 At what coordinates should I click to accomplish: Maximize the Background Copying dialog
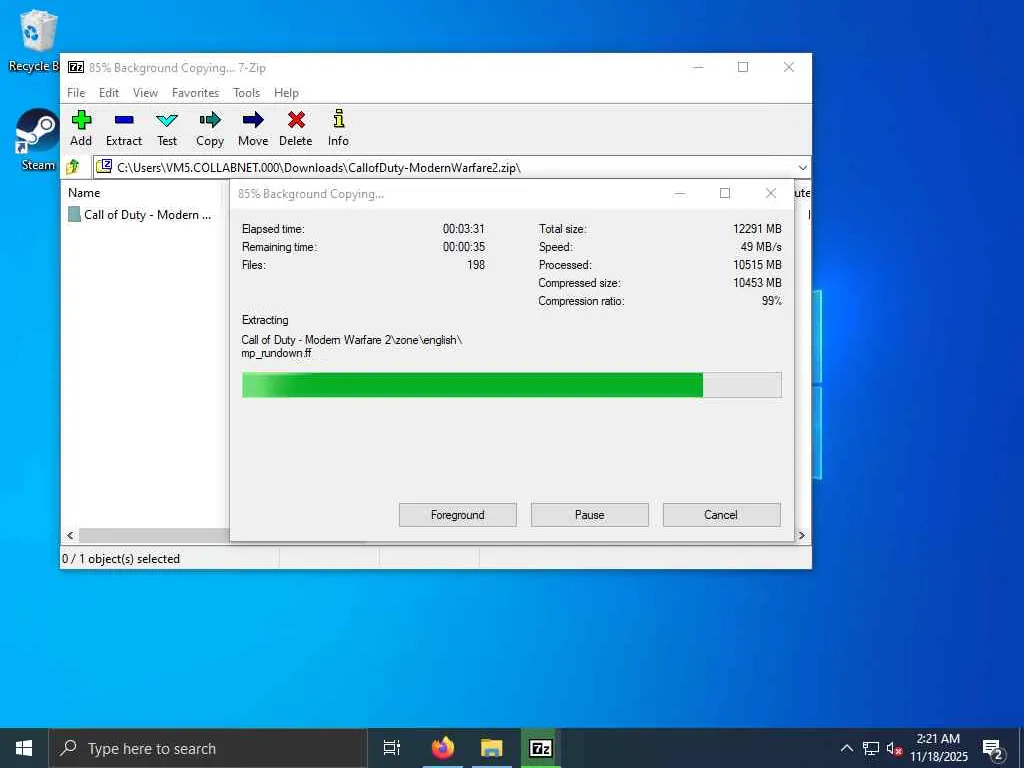[x=725, y=193]
